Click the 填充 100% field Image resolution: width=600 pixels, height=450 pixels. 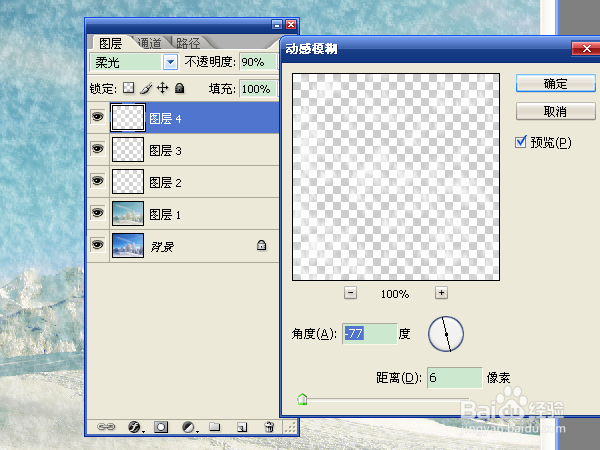258,89
